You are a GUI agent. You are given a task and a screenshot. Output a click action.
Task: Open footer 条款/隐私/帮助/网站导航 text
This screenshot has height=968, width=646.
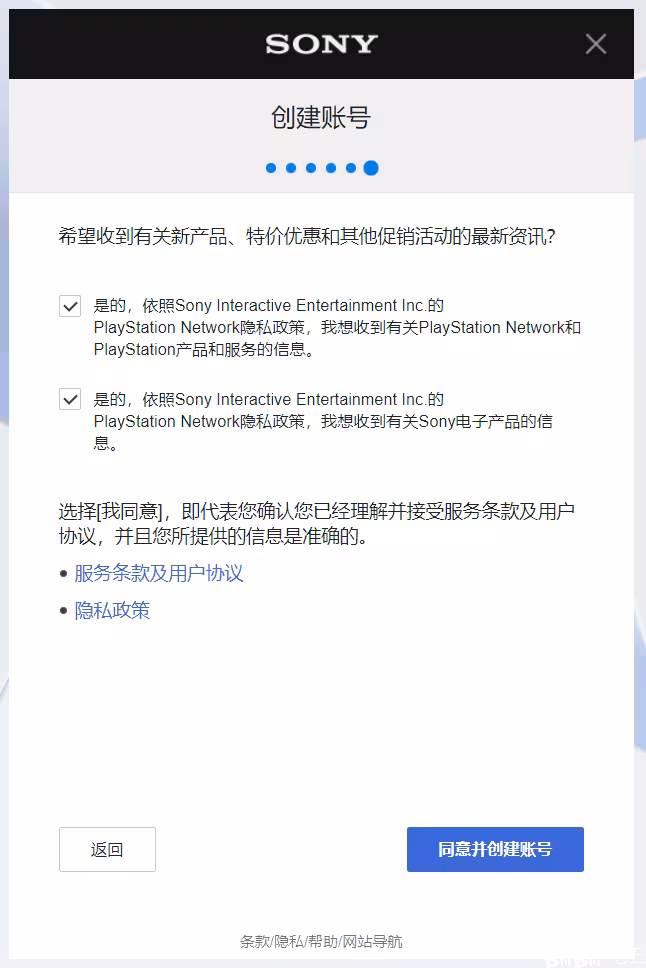coord(321,941)
